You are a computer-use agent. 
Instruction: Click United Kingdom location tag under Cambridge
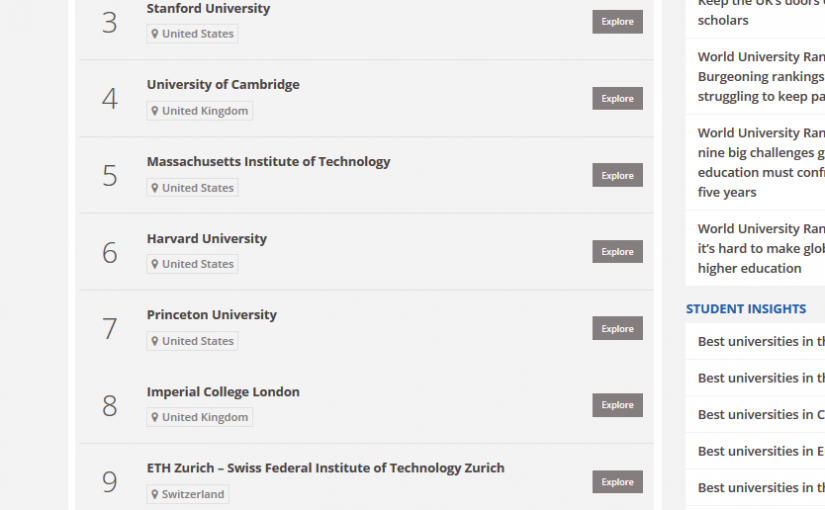click(199, 111)
